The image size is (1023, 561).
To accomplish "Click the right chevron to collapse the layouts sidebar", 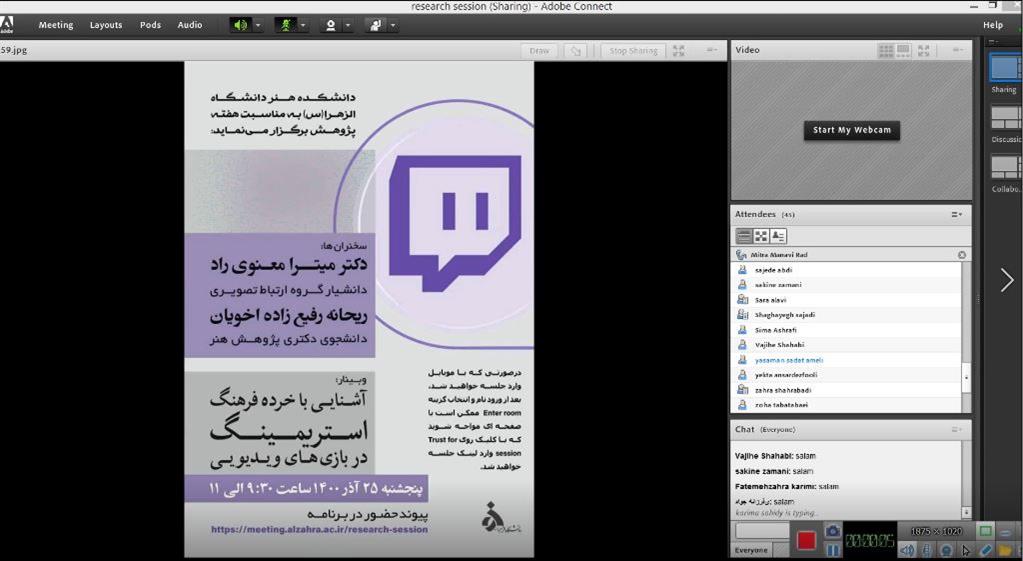I will [x=1007, y=280].
